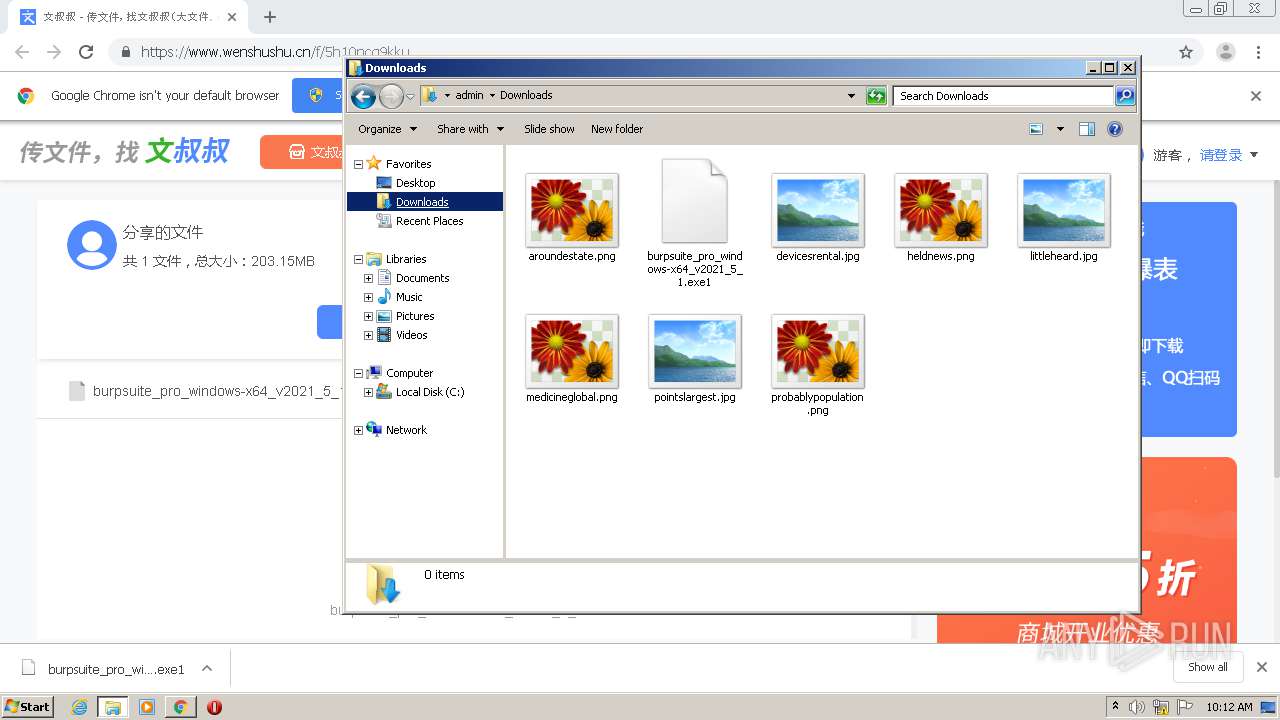Click admin in the address breadcrumb
Image resolution: width=1280 pixels, height=720 pixels.
coord(469,96)
